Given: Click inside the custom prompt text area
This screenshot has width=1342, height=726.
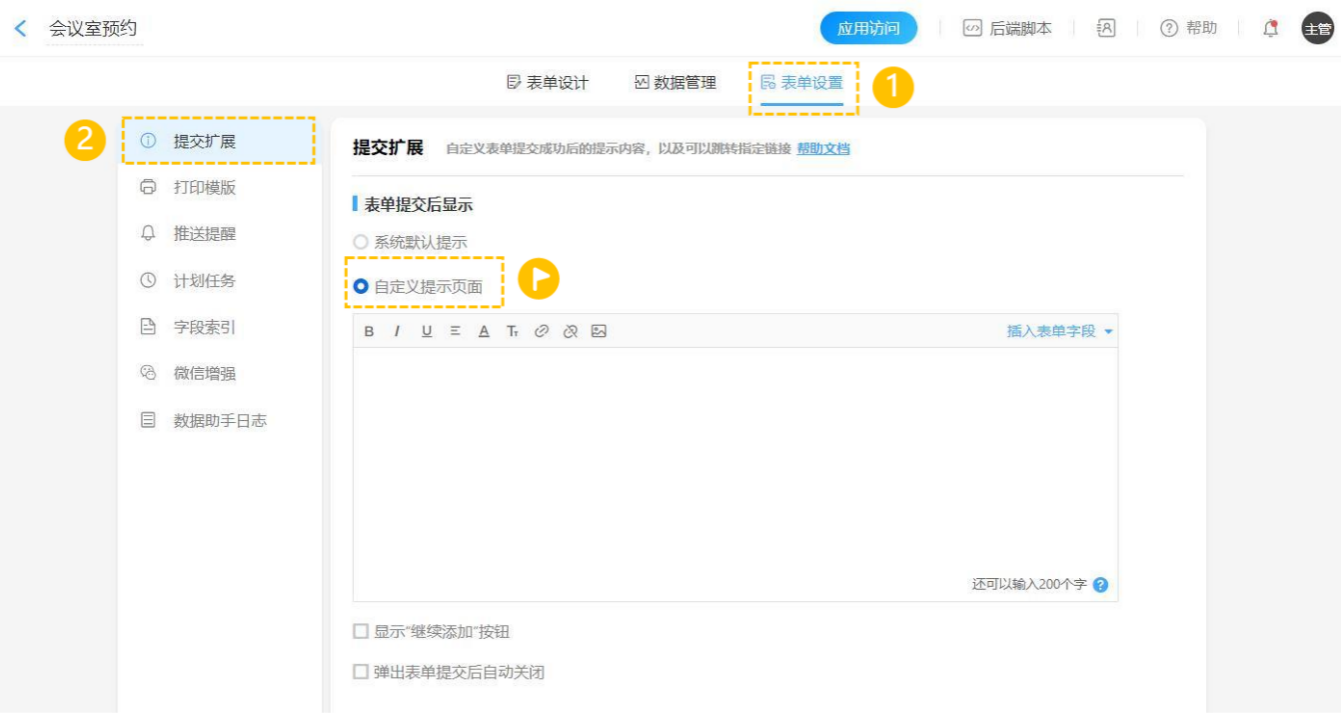Looking at the screenshot, I should click(x=735, y=460).
